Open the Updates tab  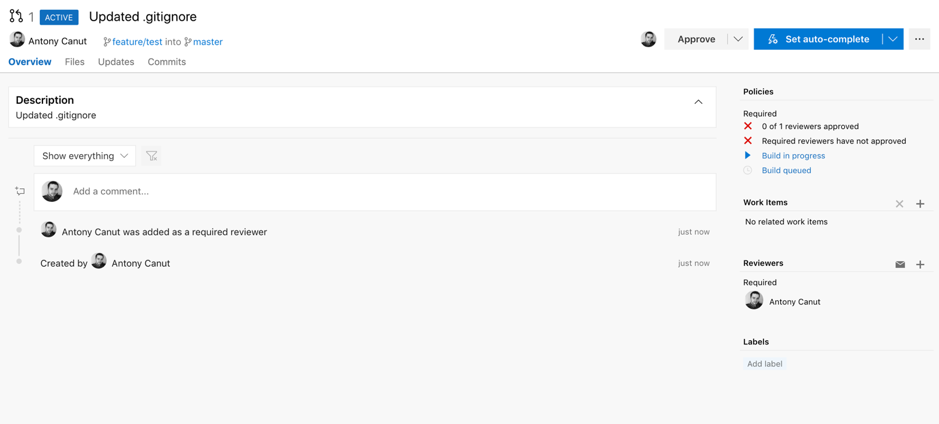[116, 62]
